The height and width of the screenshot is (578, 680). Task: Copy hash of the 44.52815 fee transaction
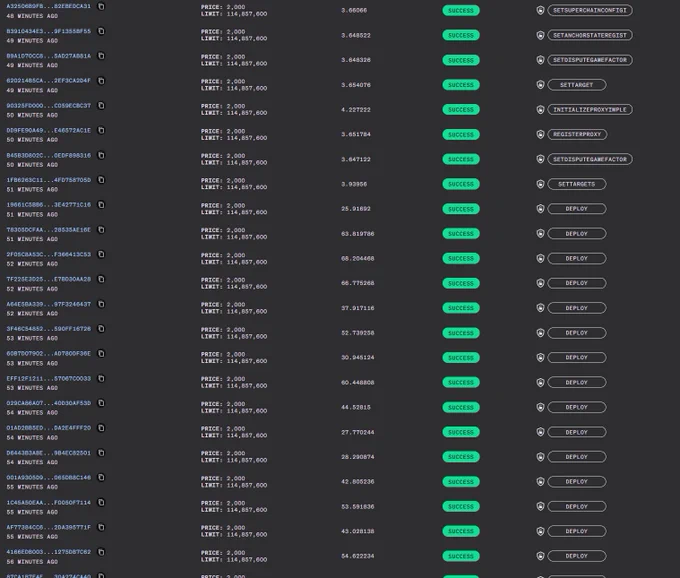[101, 403]
